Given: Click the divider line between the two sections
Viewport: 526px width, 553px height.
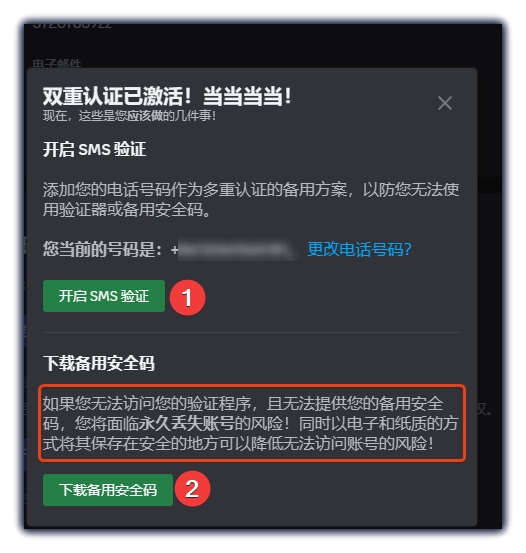Looking at the screenshot, I should 252,332.
